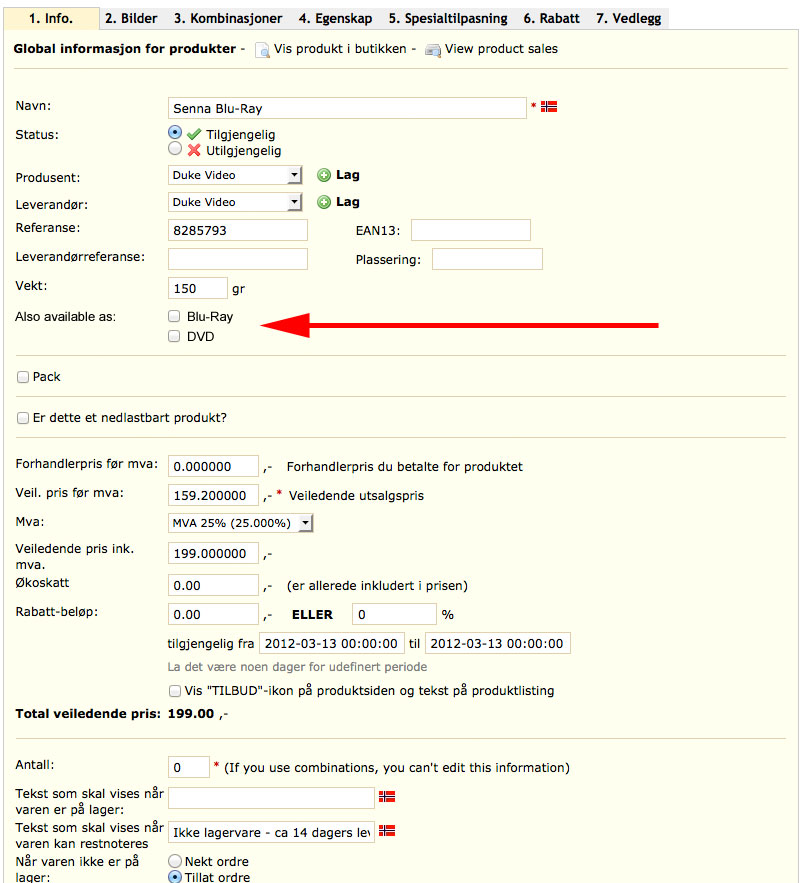Open the Produsent Duke Video dropdown
Viewport: 804px width, 883px height.
pos(235,175)
